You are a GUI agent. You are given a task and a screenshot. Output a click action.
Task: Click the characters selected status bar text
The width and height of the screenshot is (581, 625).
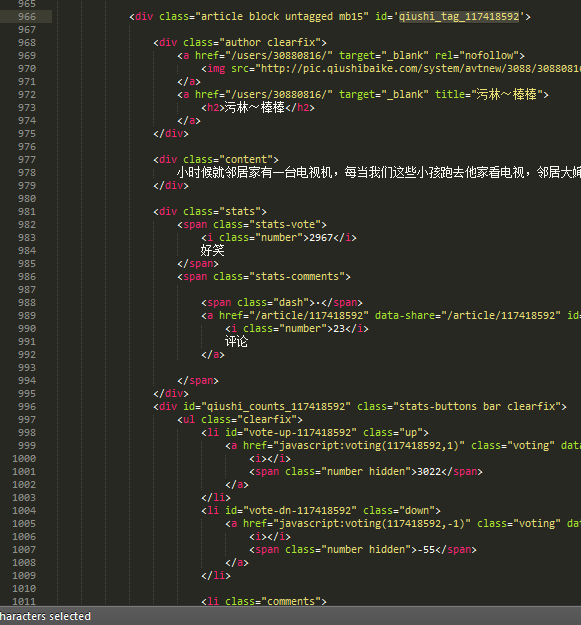point(45,616)
